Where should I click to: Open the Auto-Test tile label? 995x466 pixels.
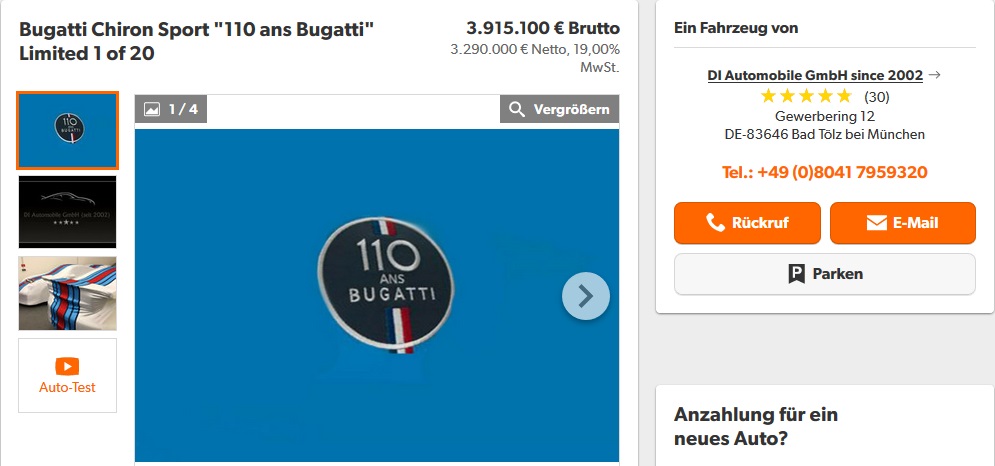coord(67,387)
